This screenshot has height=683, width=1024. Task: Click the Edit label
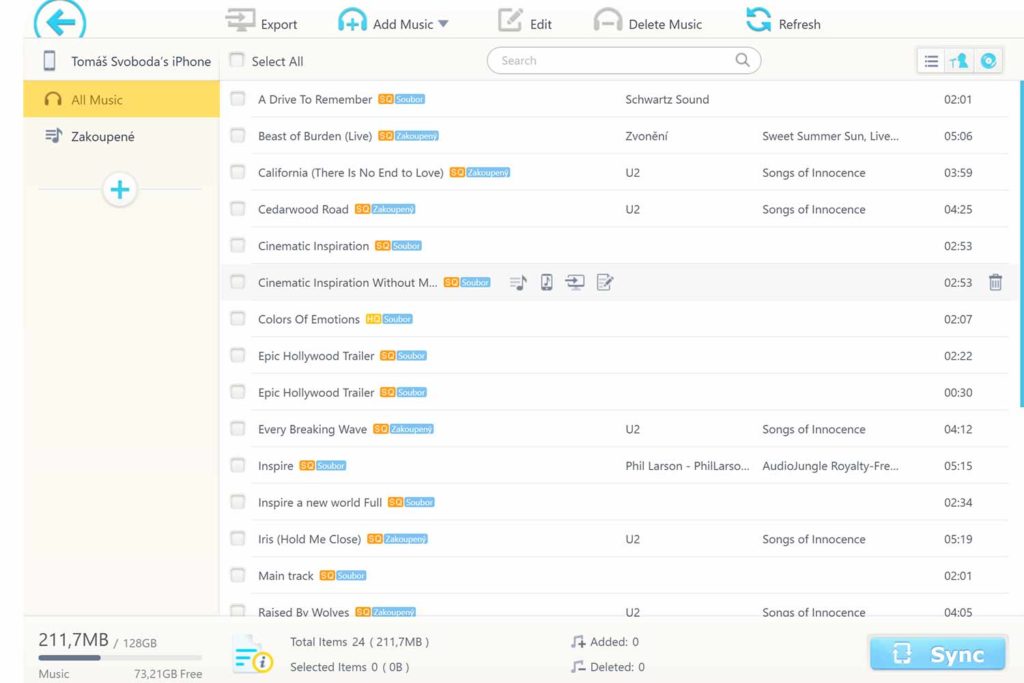(541, 24)
